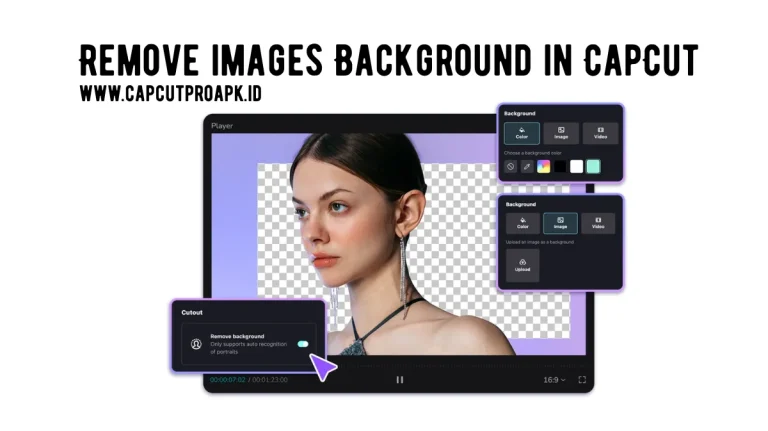Click the current timecode 00:00:07:02
Screen dimensions: 768x431
point(228,380)
